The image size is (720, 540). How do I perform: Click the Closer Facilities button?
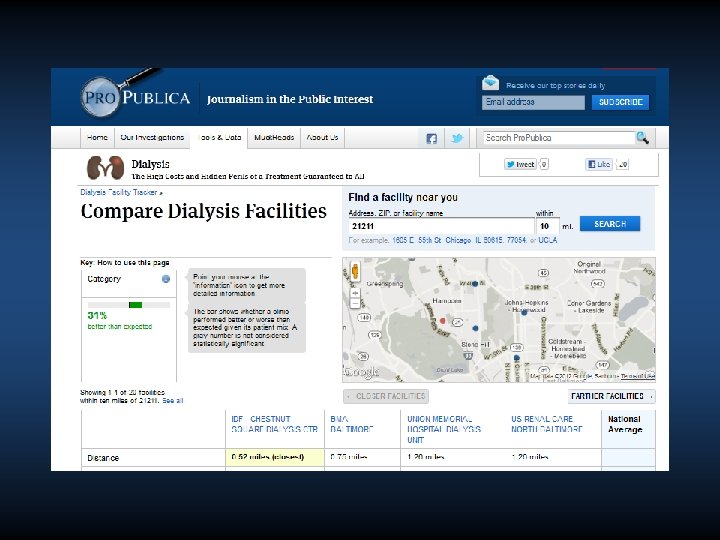point(386,396)
